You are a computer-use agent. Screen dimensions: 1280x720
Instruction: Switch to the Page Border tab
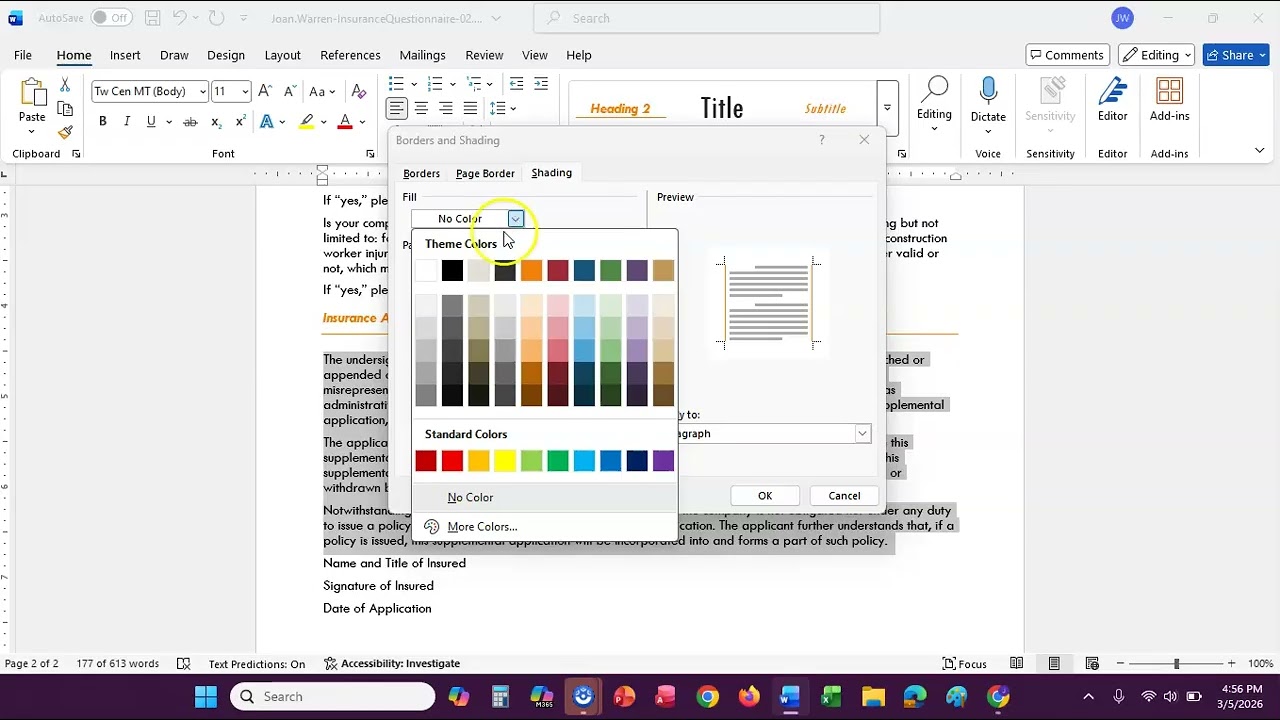point(485,173)
